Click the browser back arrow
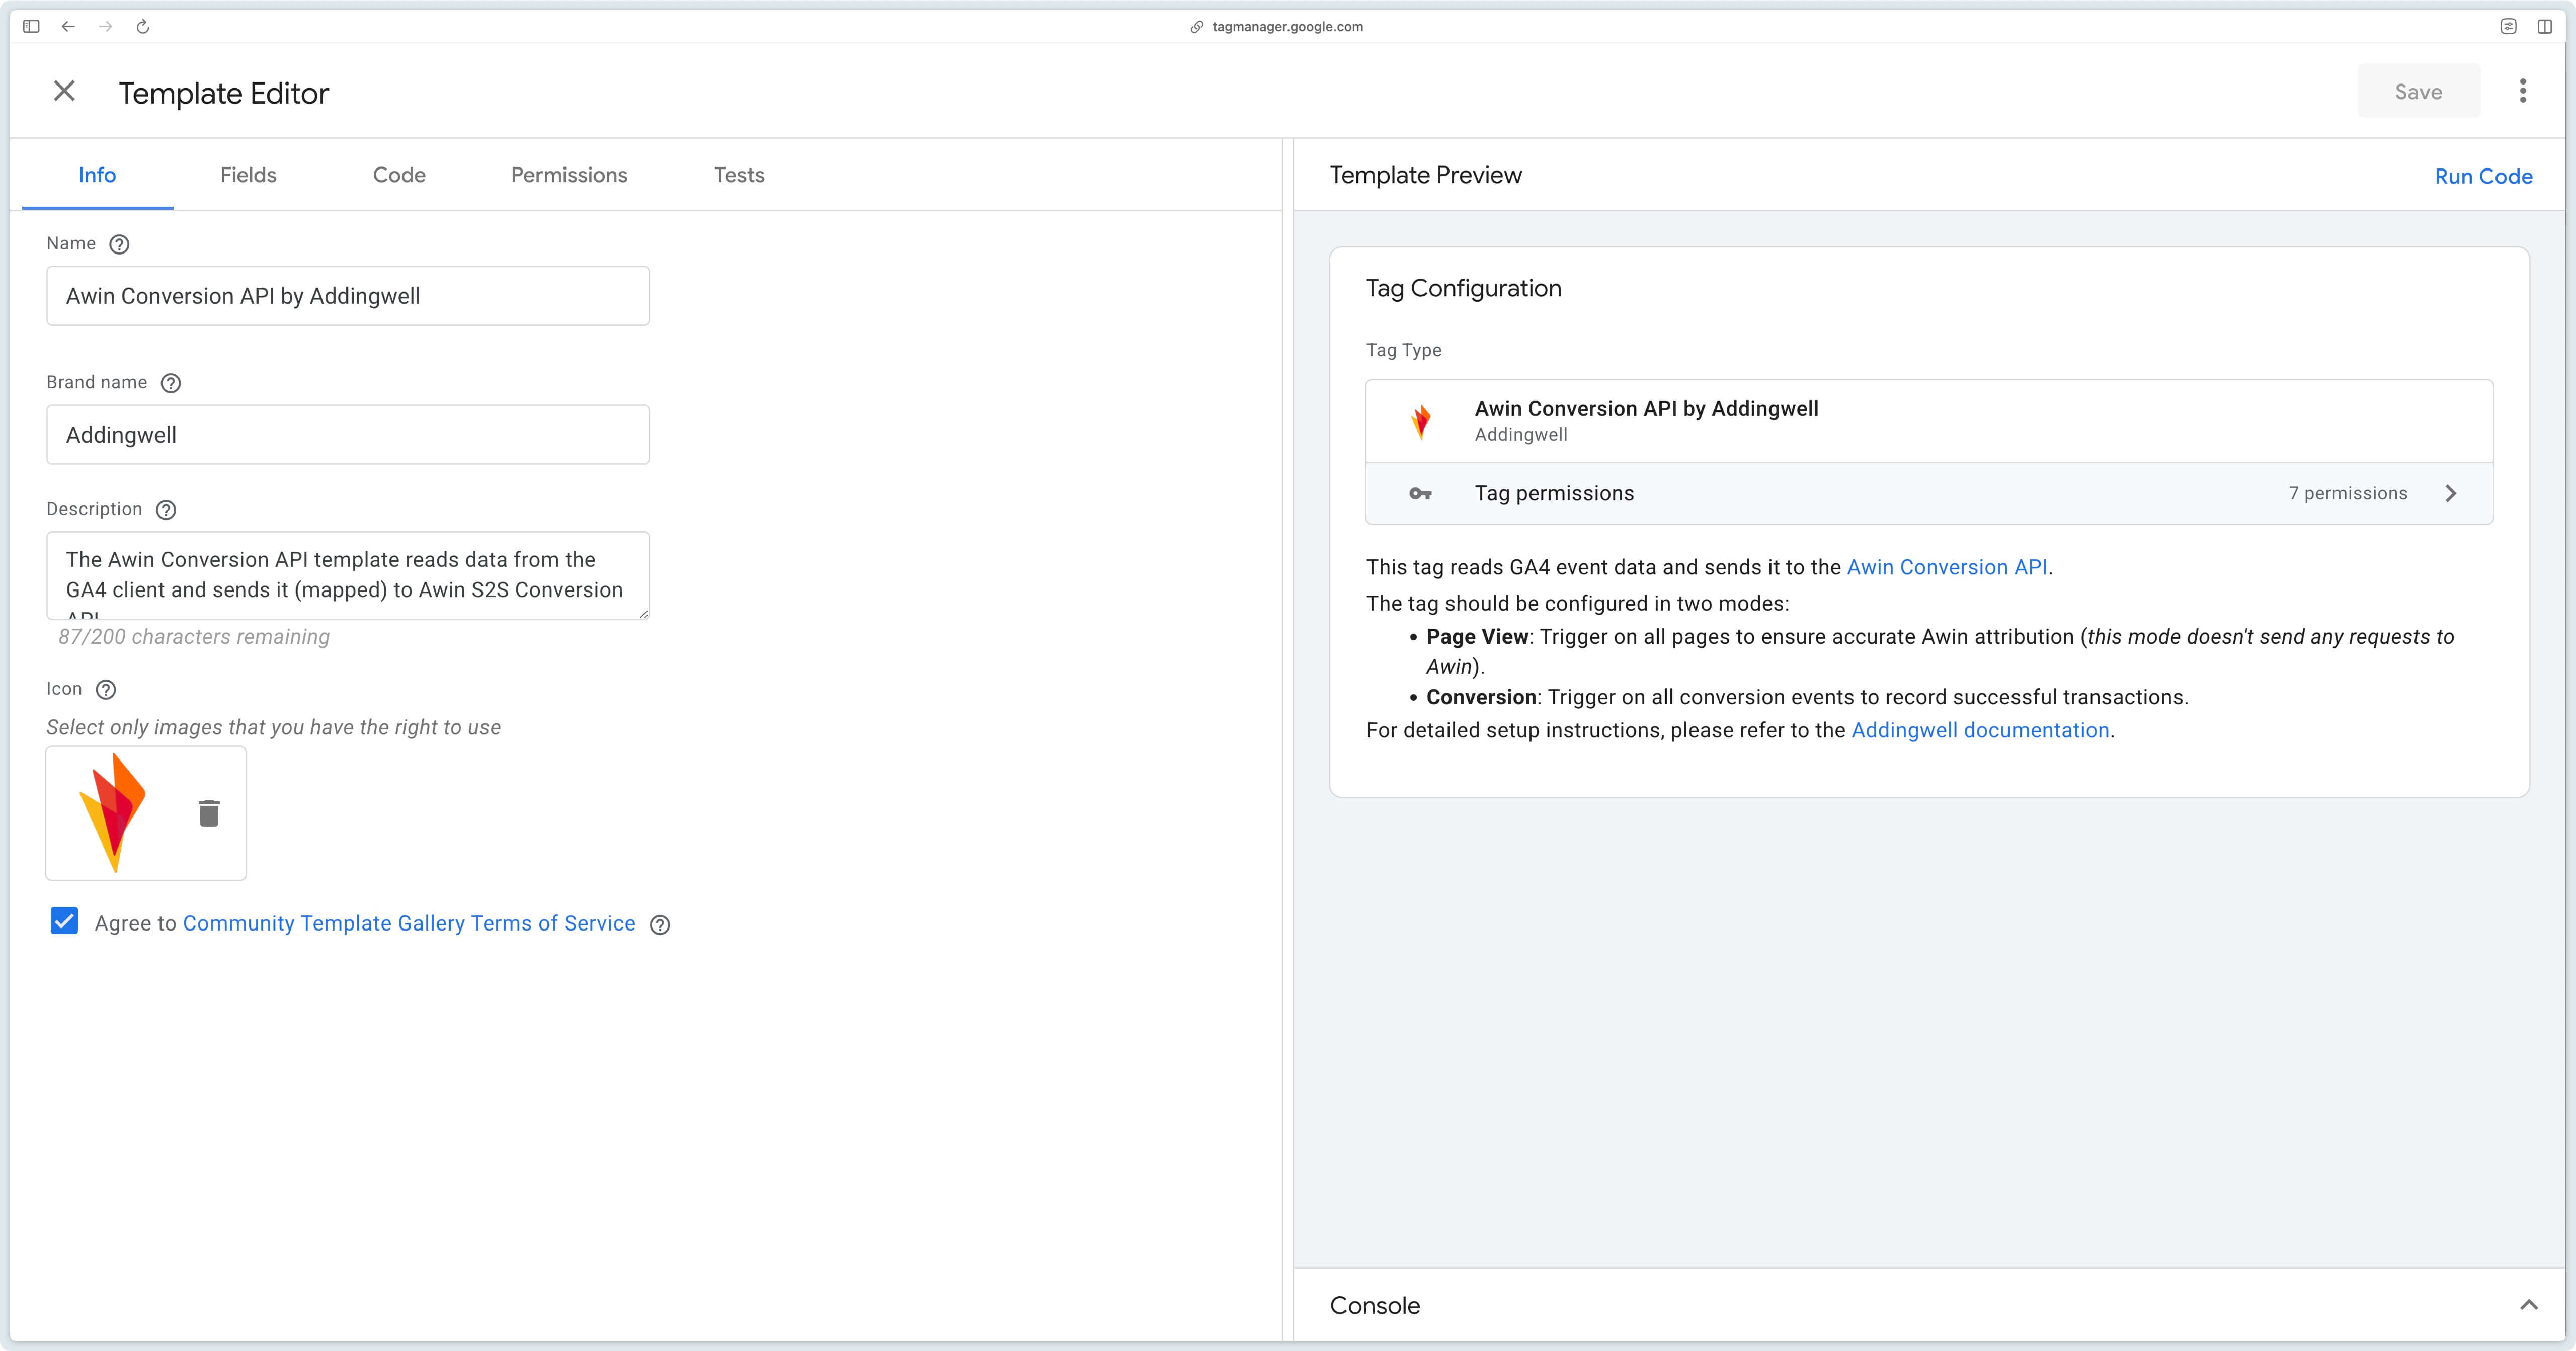The width and height of the screenshot is (2576, 1351). 68,26
